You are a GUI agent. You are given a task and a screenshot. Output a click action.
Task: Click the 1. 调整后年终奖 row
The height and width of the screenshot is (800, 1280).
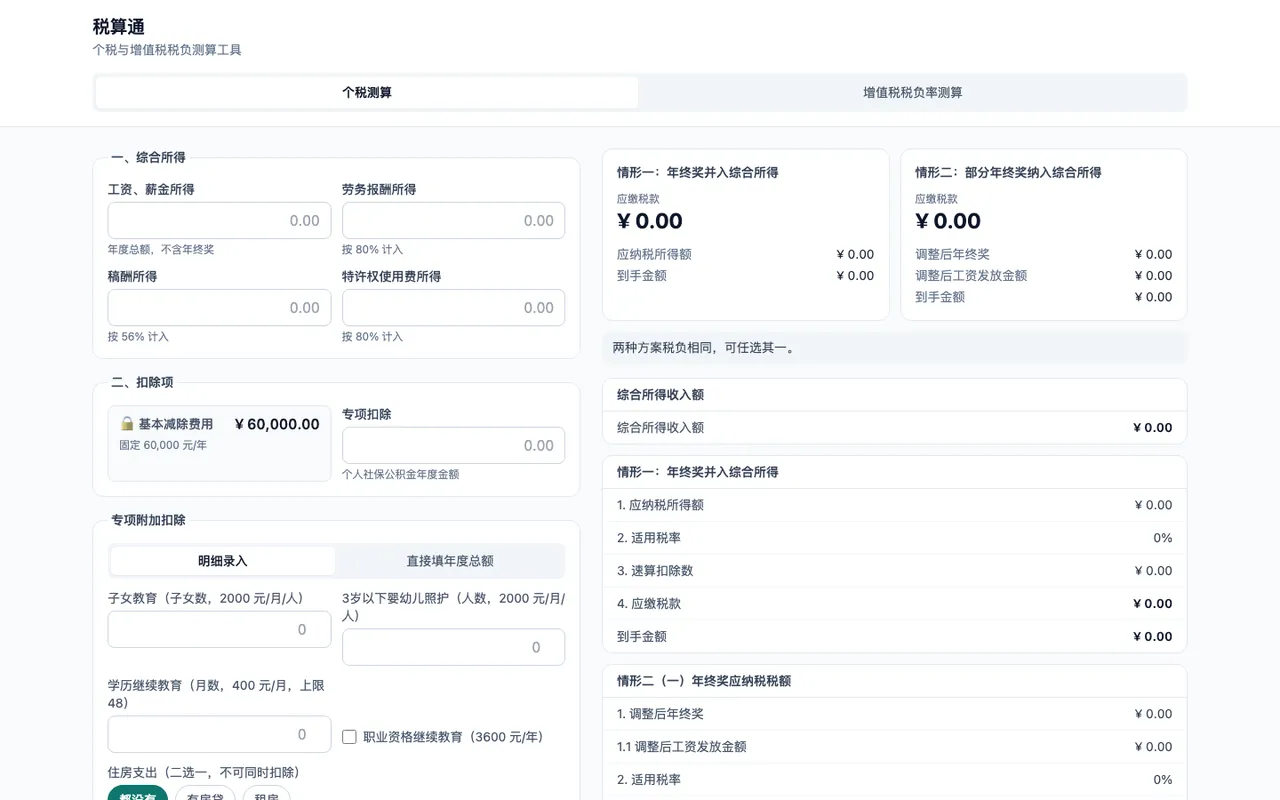click(895, 714)
